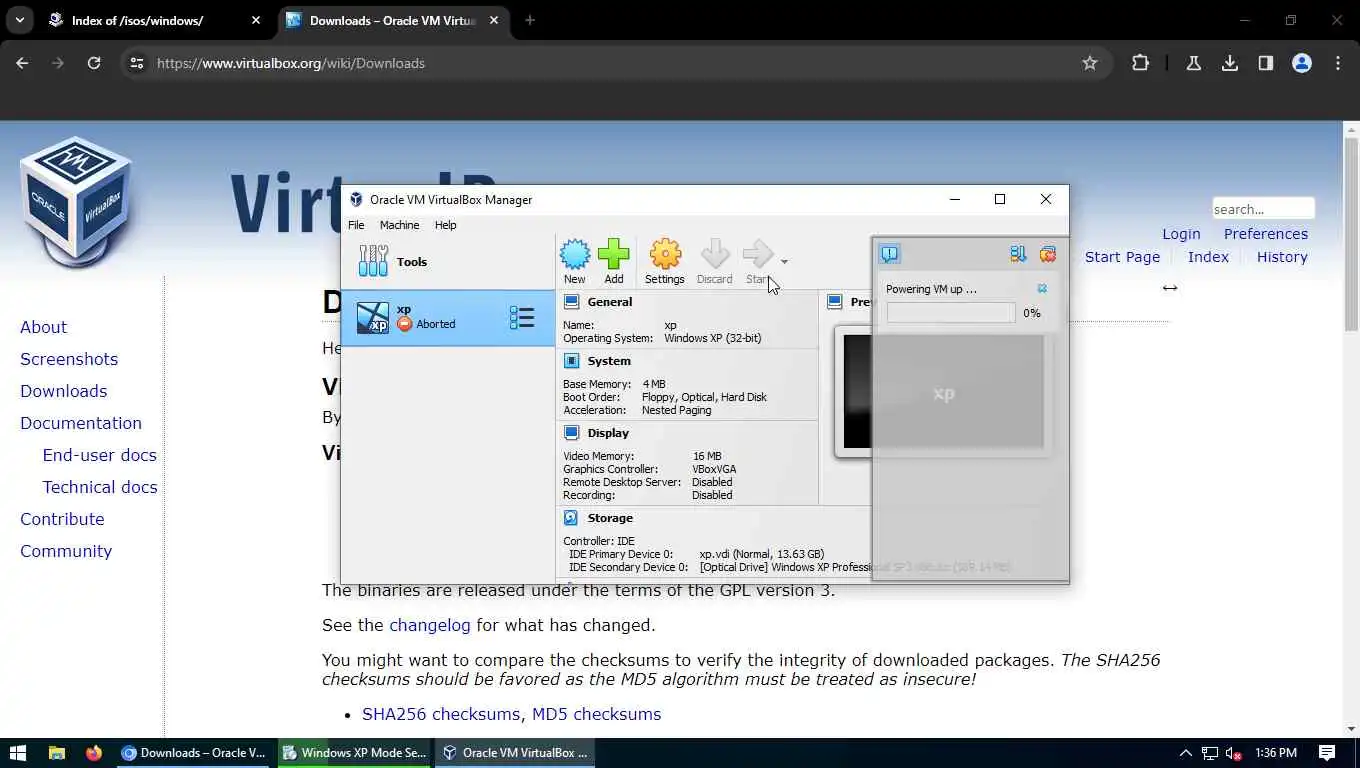Open the Windows Start menu
1360x768 pixels.
coord(18,753)
